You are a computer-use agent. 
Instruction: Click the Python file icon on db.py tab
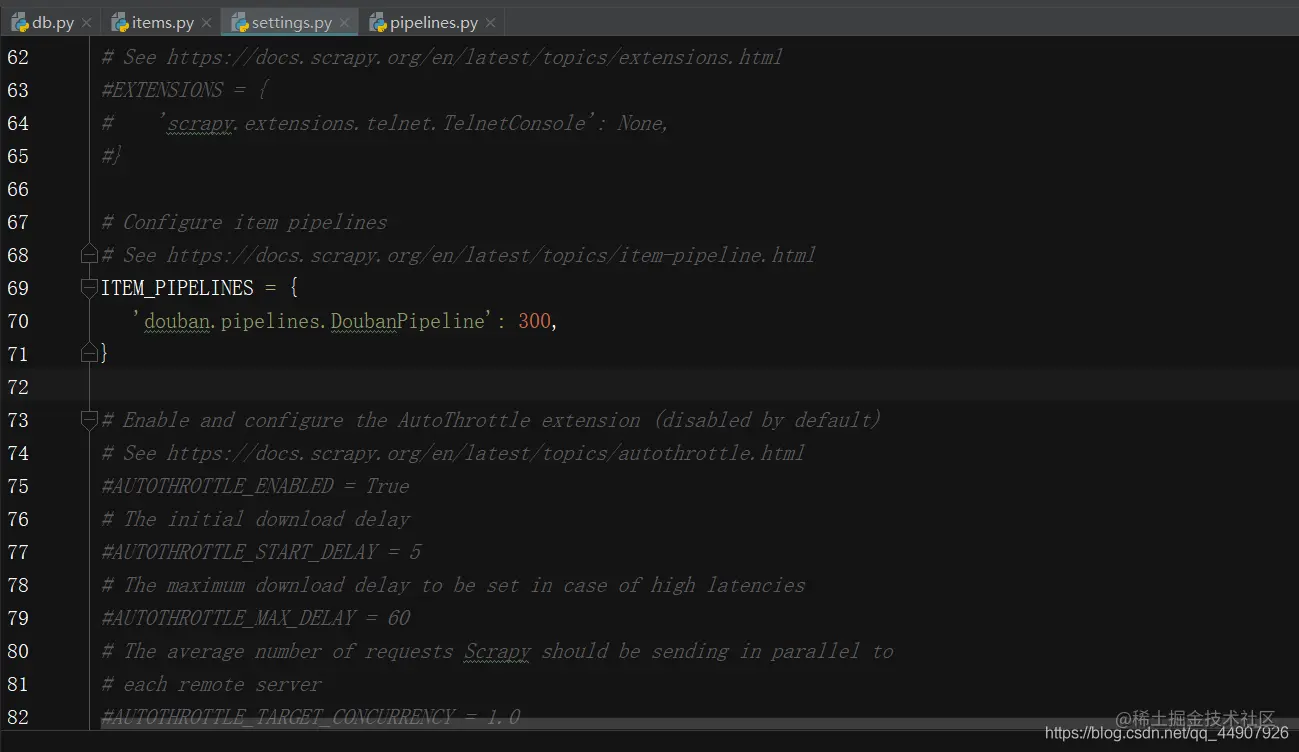tap(20, 22)
